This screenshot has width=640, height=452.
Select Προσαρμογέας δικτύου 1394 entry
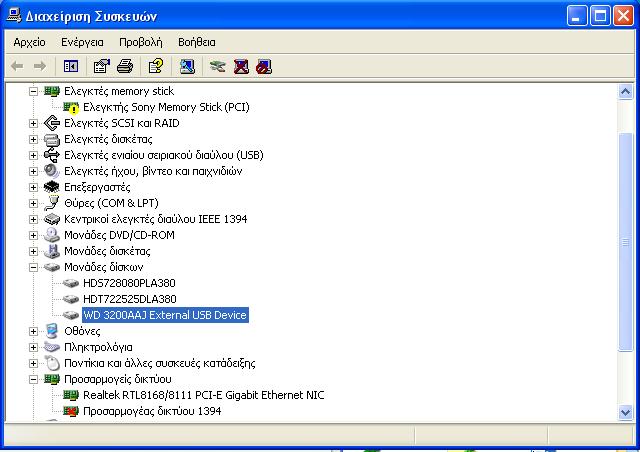[152, 411]
